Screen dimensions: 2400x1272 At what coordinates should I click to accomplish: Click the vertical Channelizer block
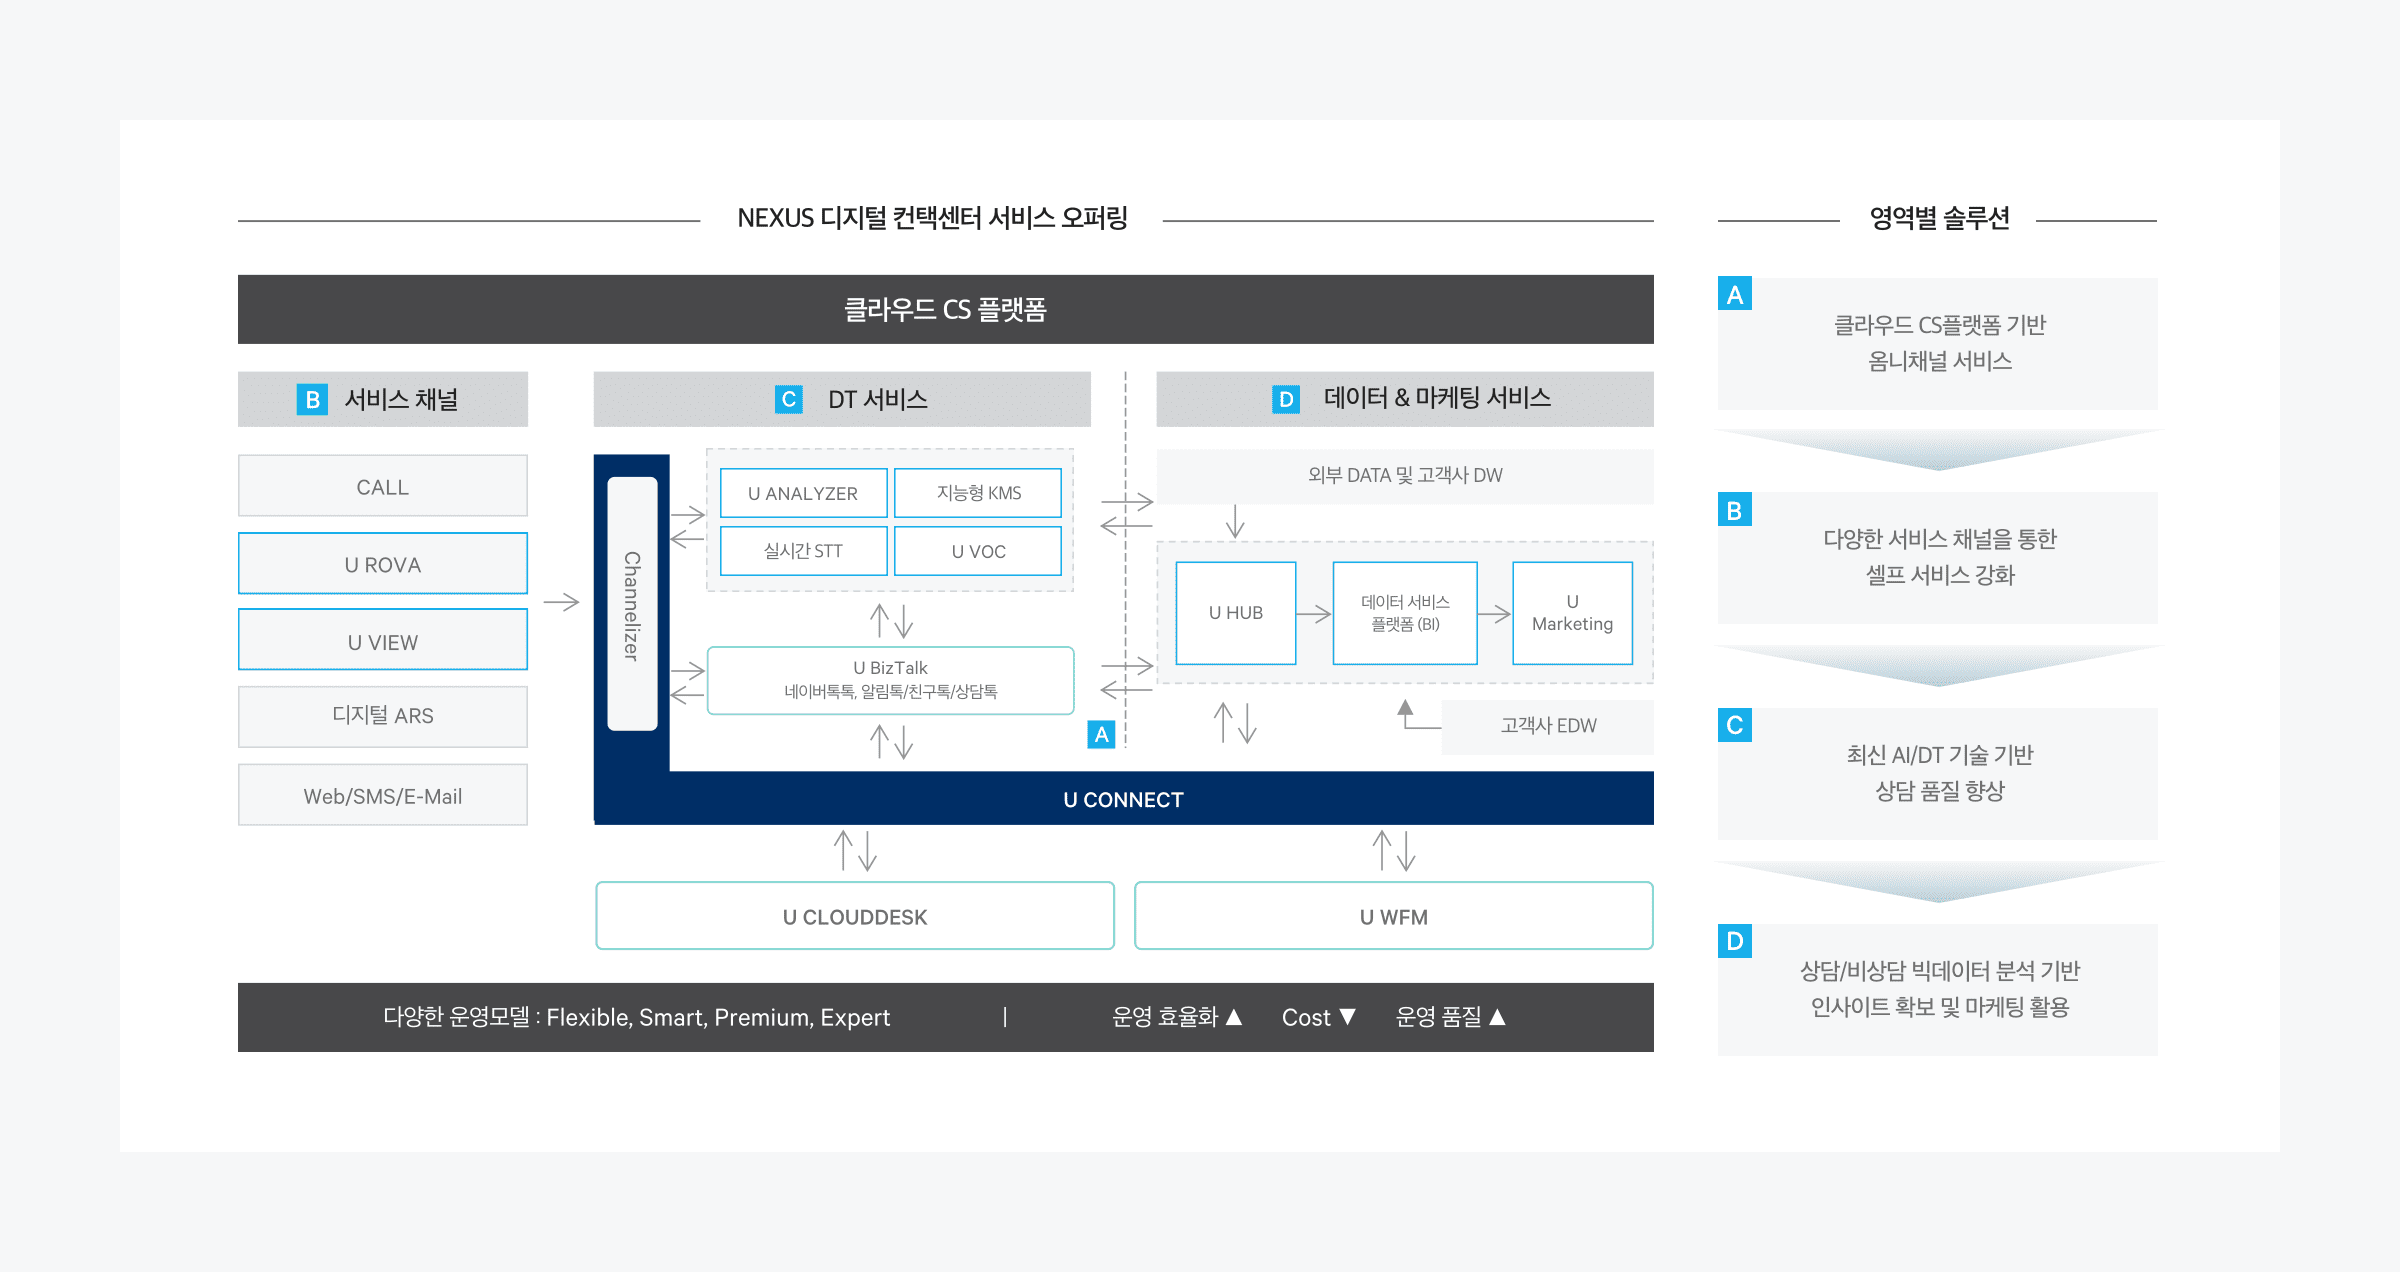632,604
